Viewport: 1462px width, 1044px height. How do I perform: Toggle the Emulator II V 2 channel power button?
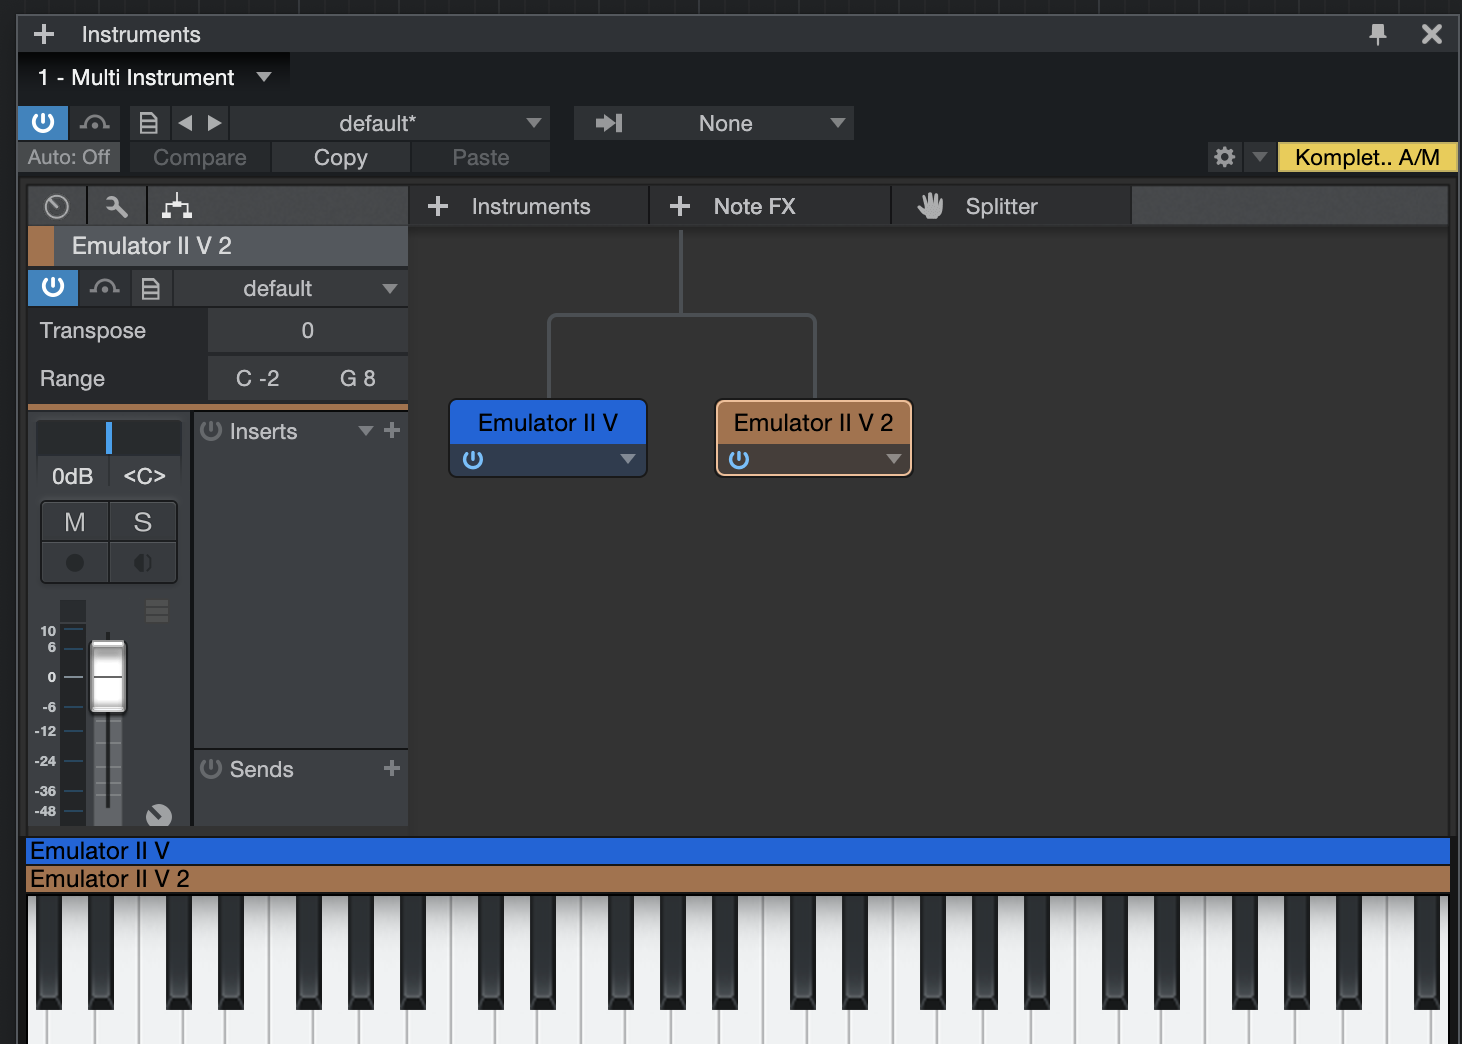pos(53,288)
